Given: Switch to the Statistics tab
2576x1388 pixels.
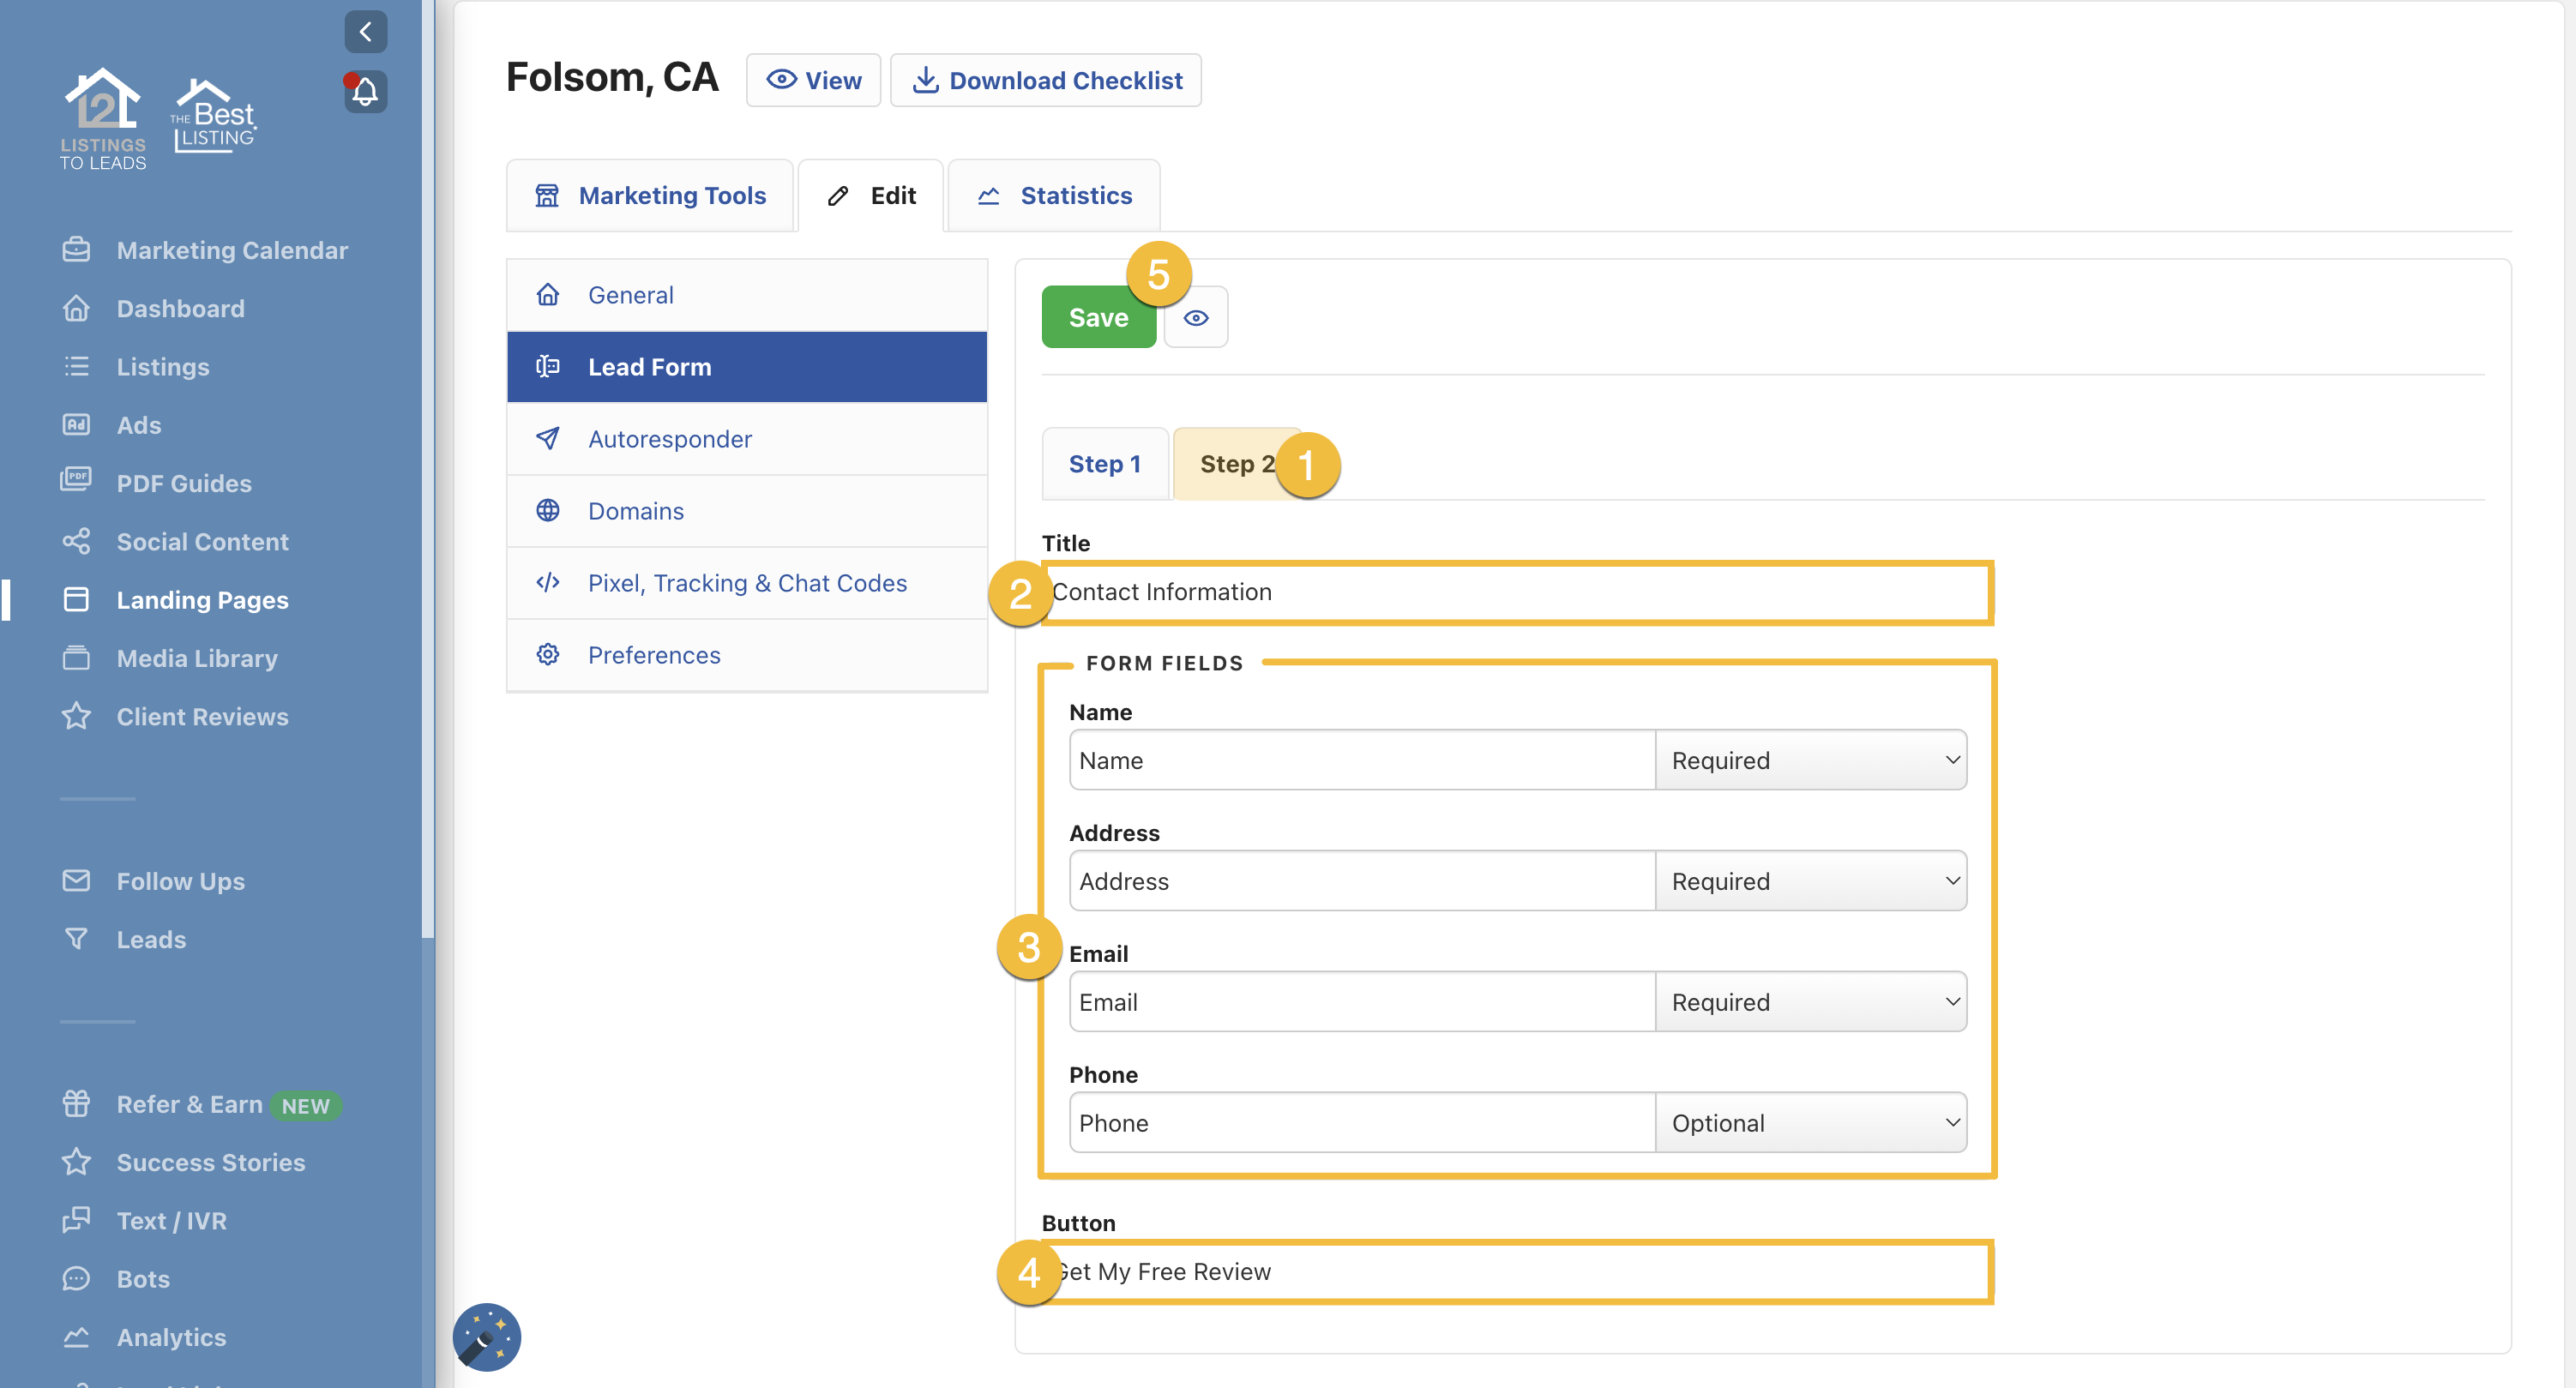Looking at the screenshot, I should [x=1054, y=196].
